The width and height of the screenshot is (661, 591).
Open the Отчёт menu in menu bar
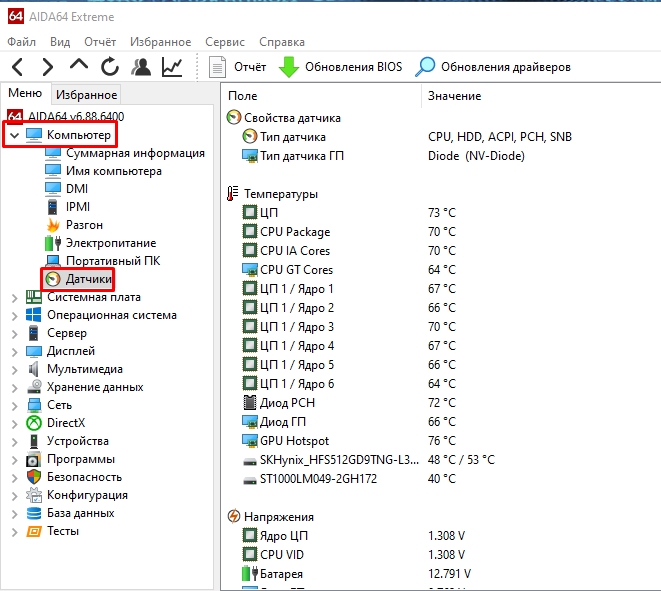pos(100,42)
